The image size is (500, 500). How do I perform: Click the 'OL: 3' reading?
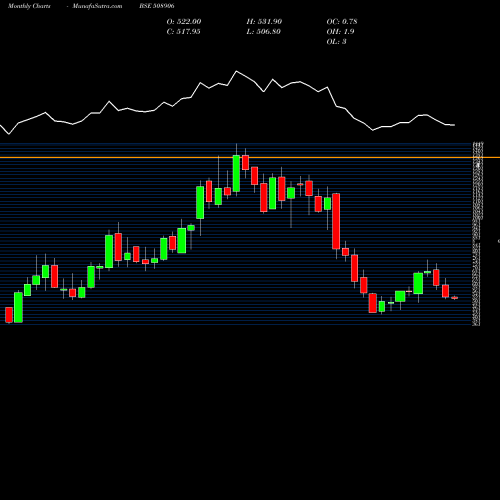pyautogui.click(x=336, y=41)
